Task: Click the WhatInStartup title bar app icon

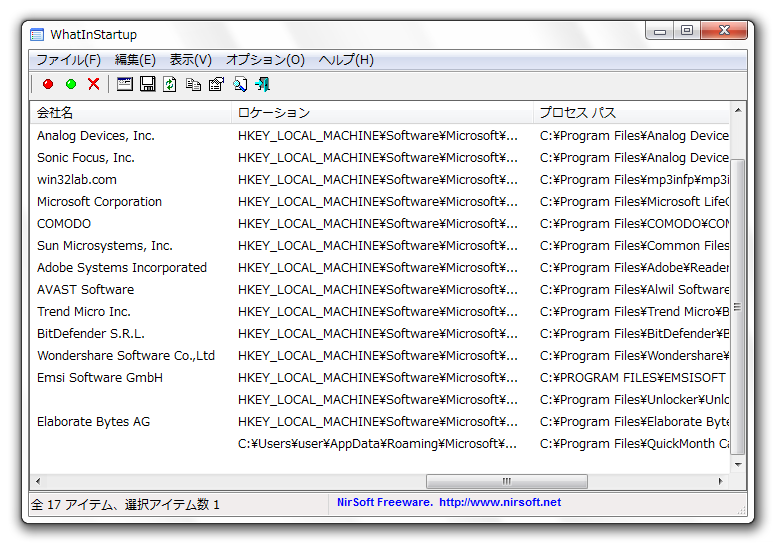Action: [x=37, y=35]
